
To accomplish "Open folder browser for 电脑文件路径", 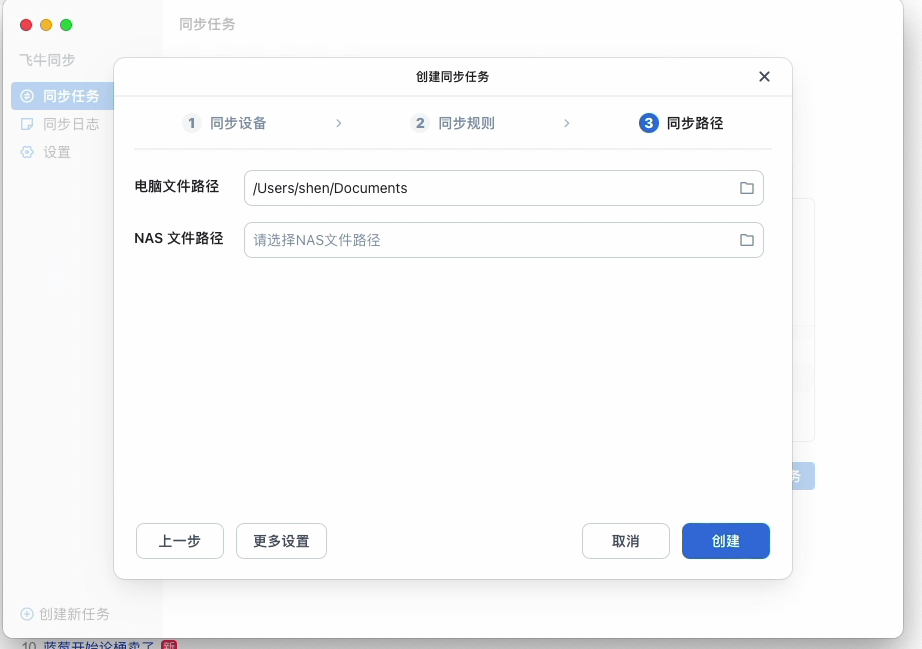I will 746,187.
